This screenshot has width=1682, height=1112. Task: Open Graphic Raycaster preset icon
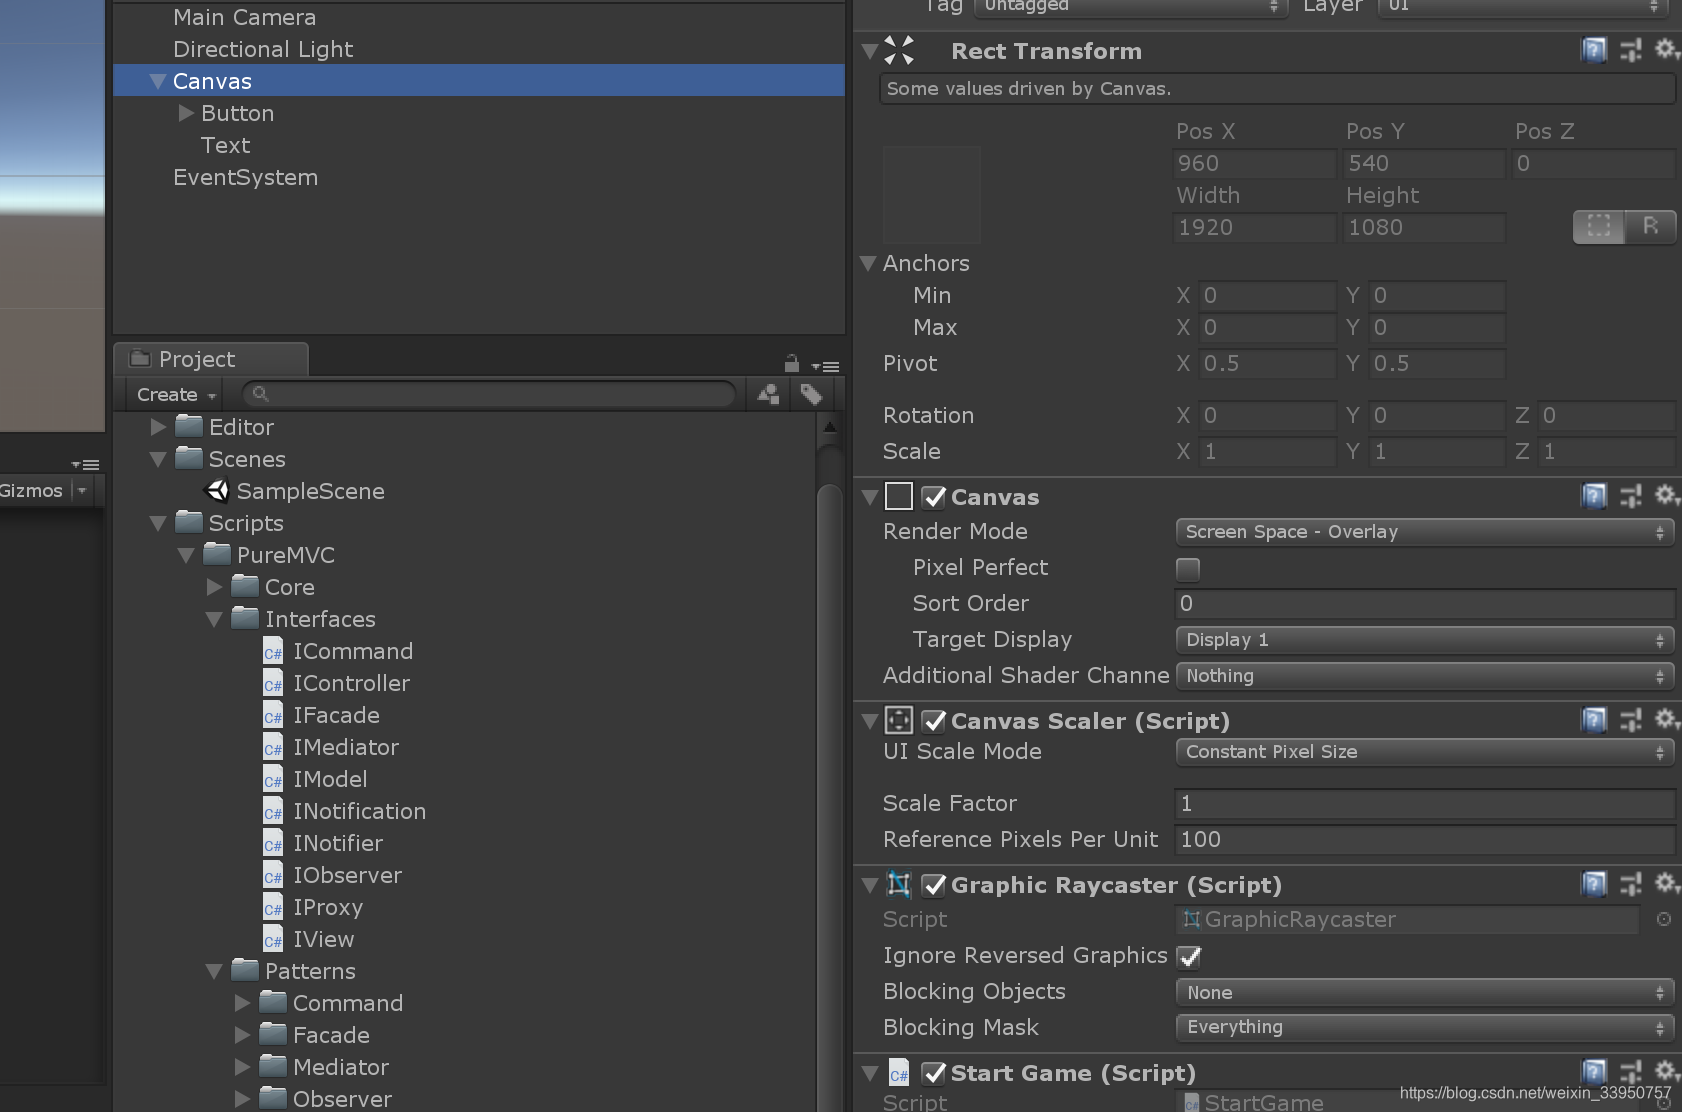click(1630, 884)
